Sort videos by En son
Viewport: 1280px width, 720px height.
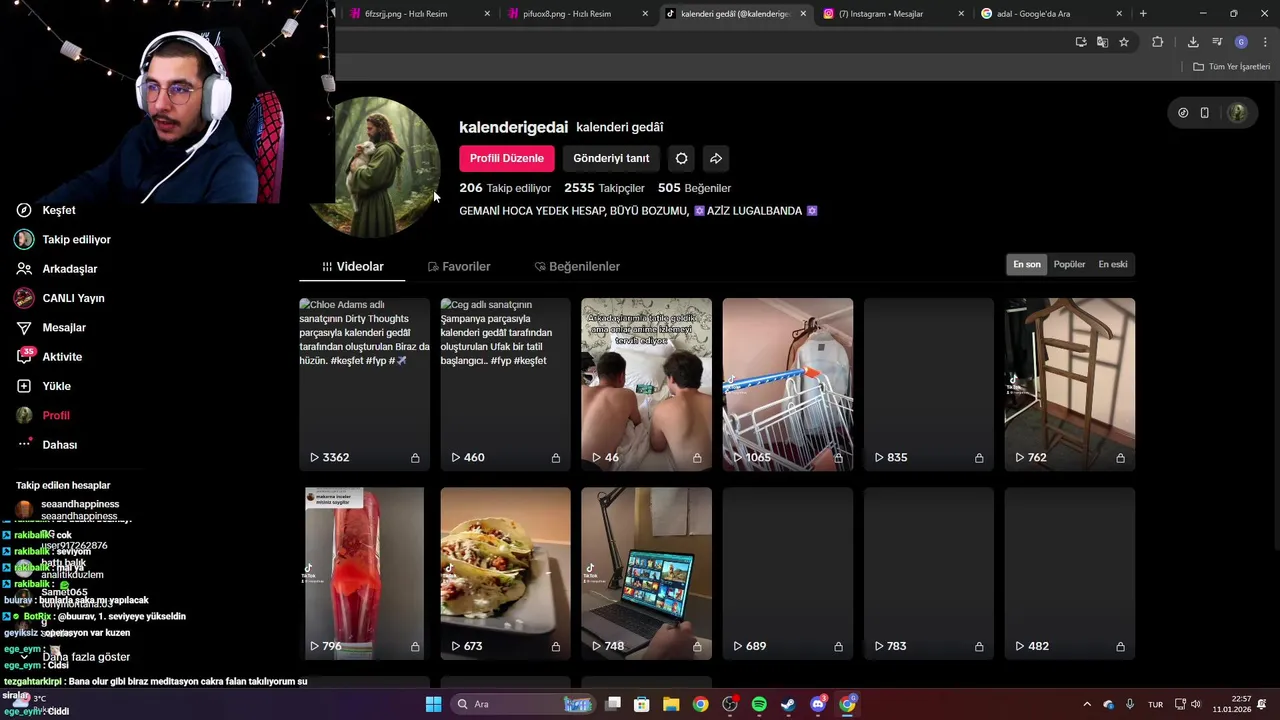[x=1027, y=264]
